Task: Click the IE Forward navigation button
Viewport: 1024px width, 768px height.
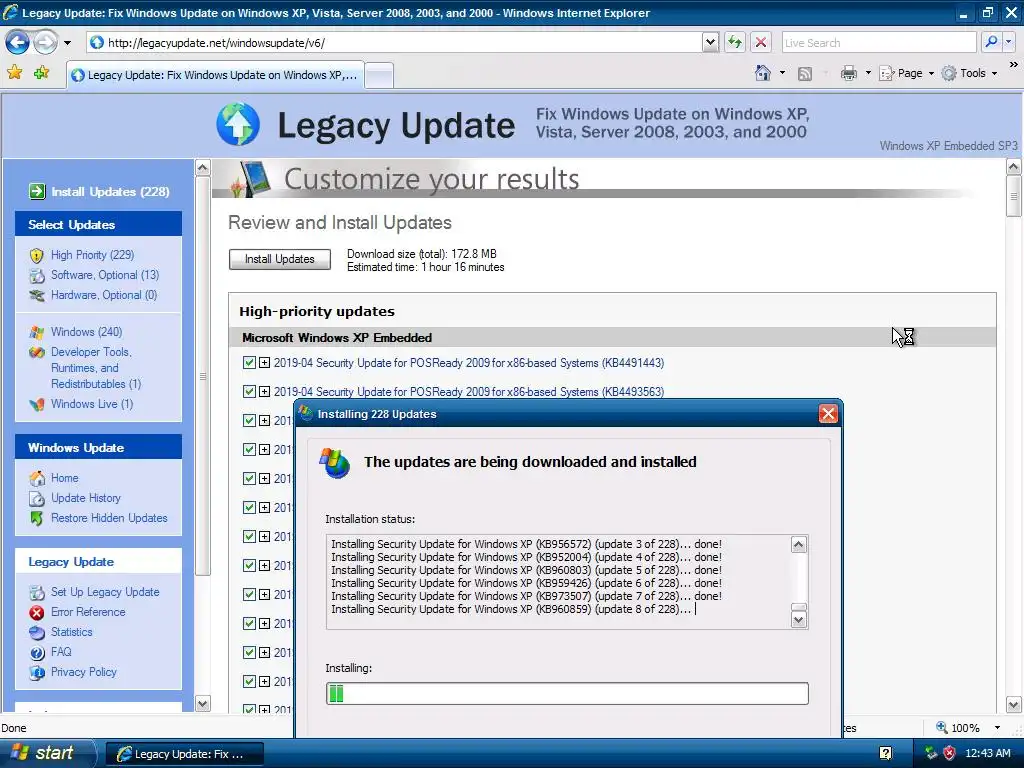Action: (x=45, y=43)
